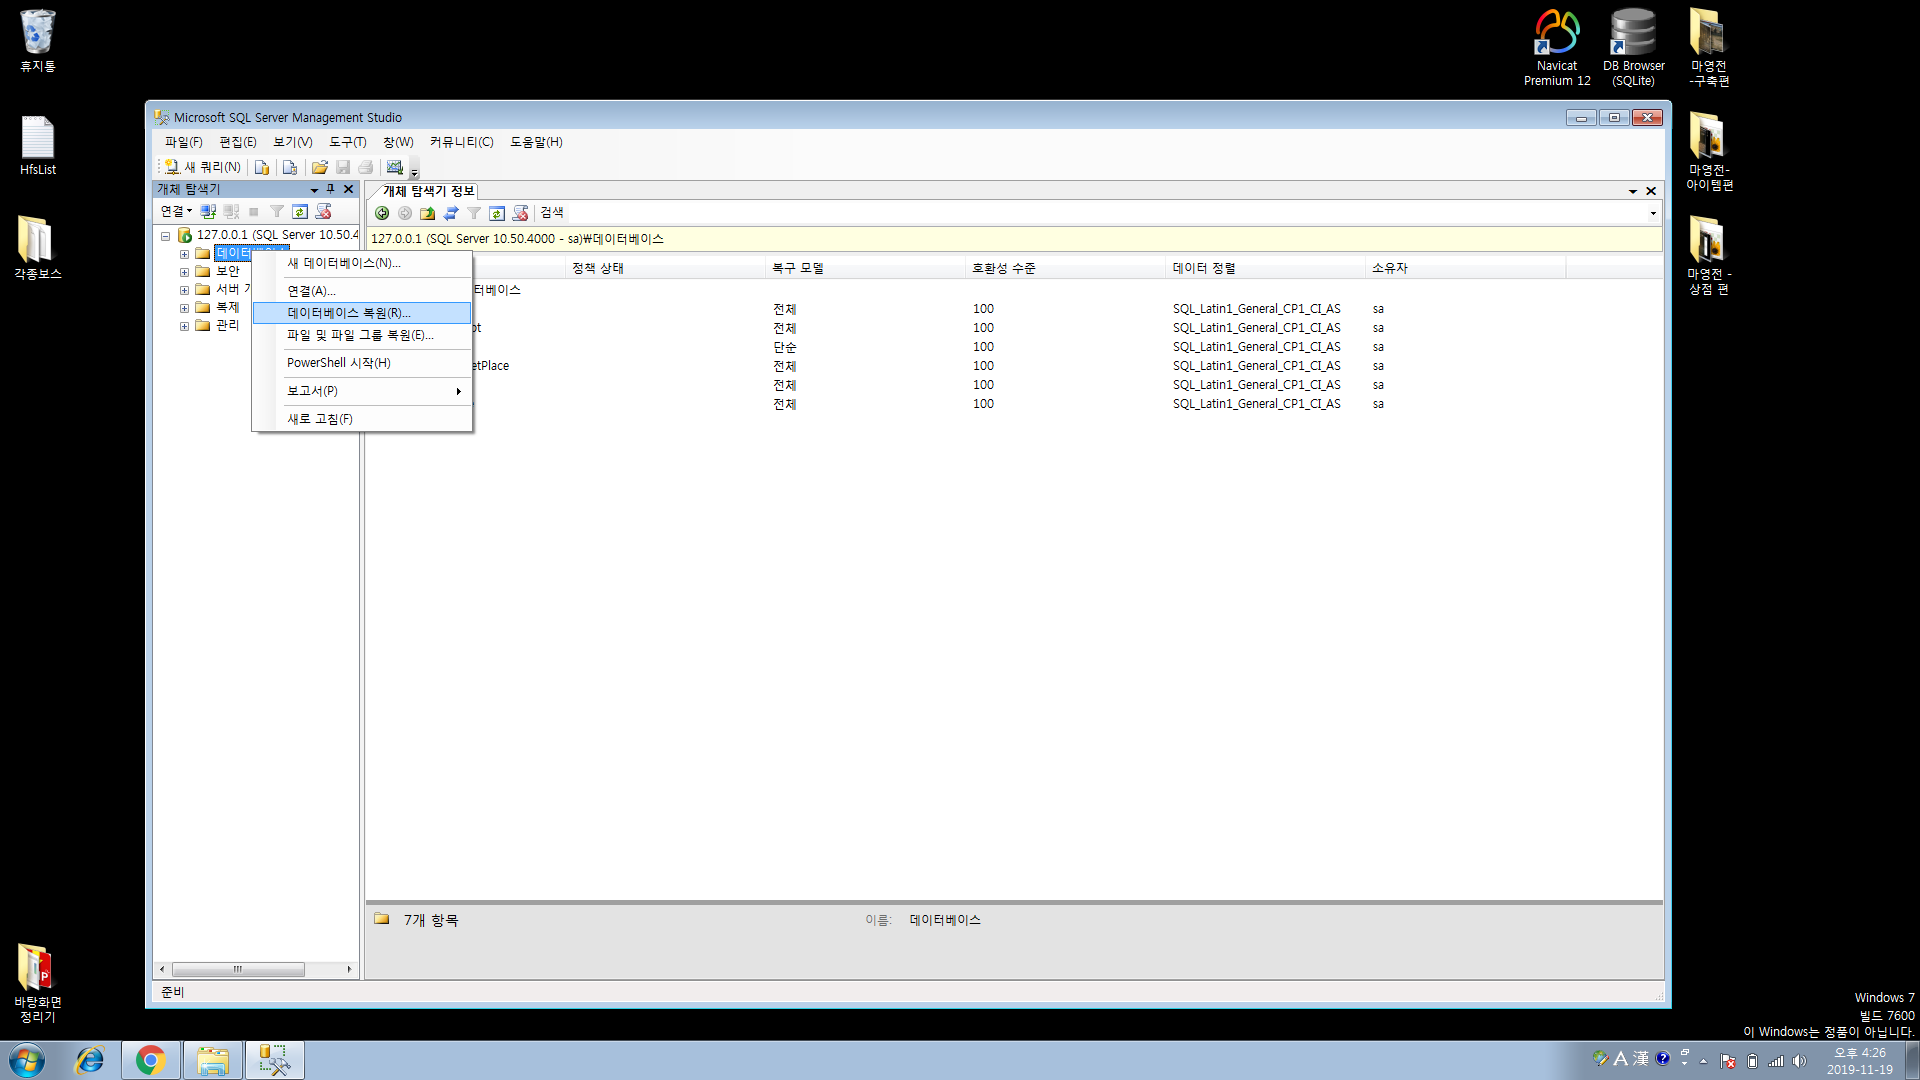Sort by 정책 상태 column header
The height and width of the screenshot is (1080, 1920).
664,268
